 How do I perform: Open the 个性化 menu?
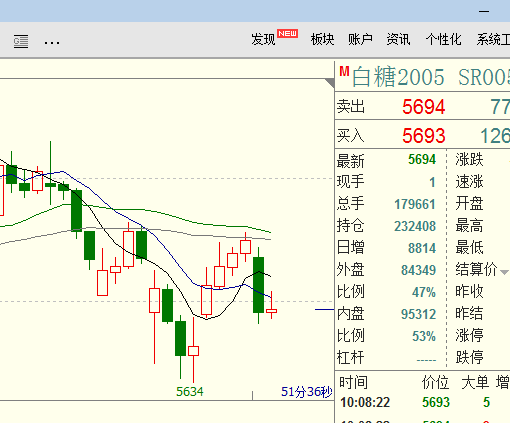[443, 39]
